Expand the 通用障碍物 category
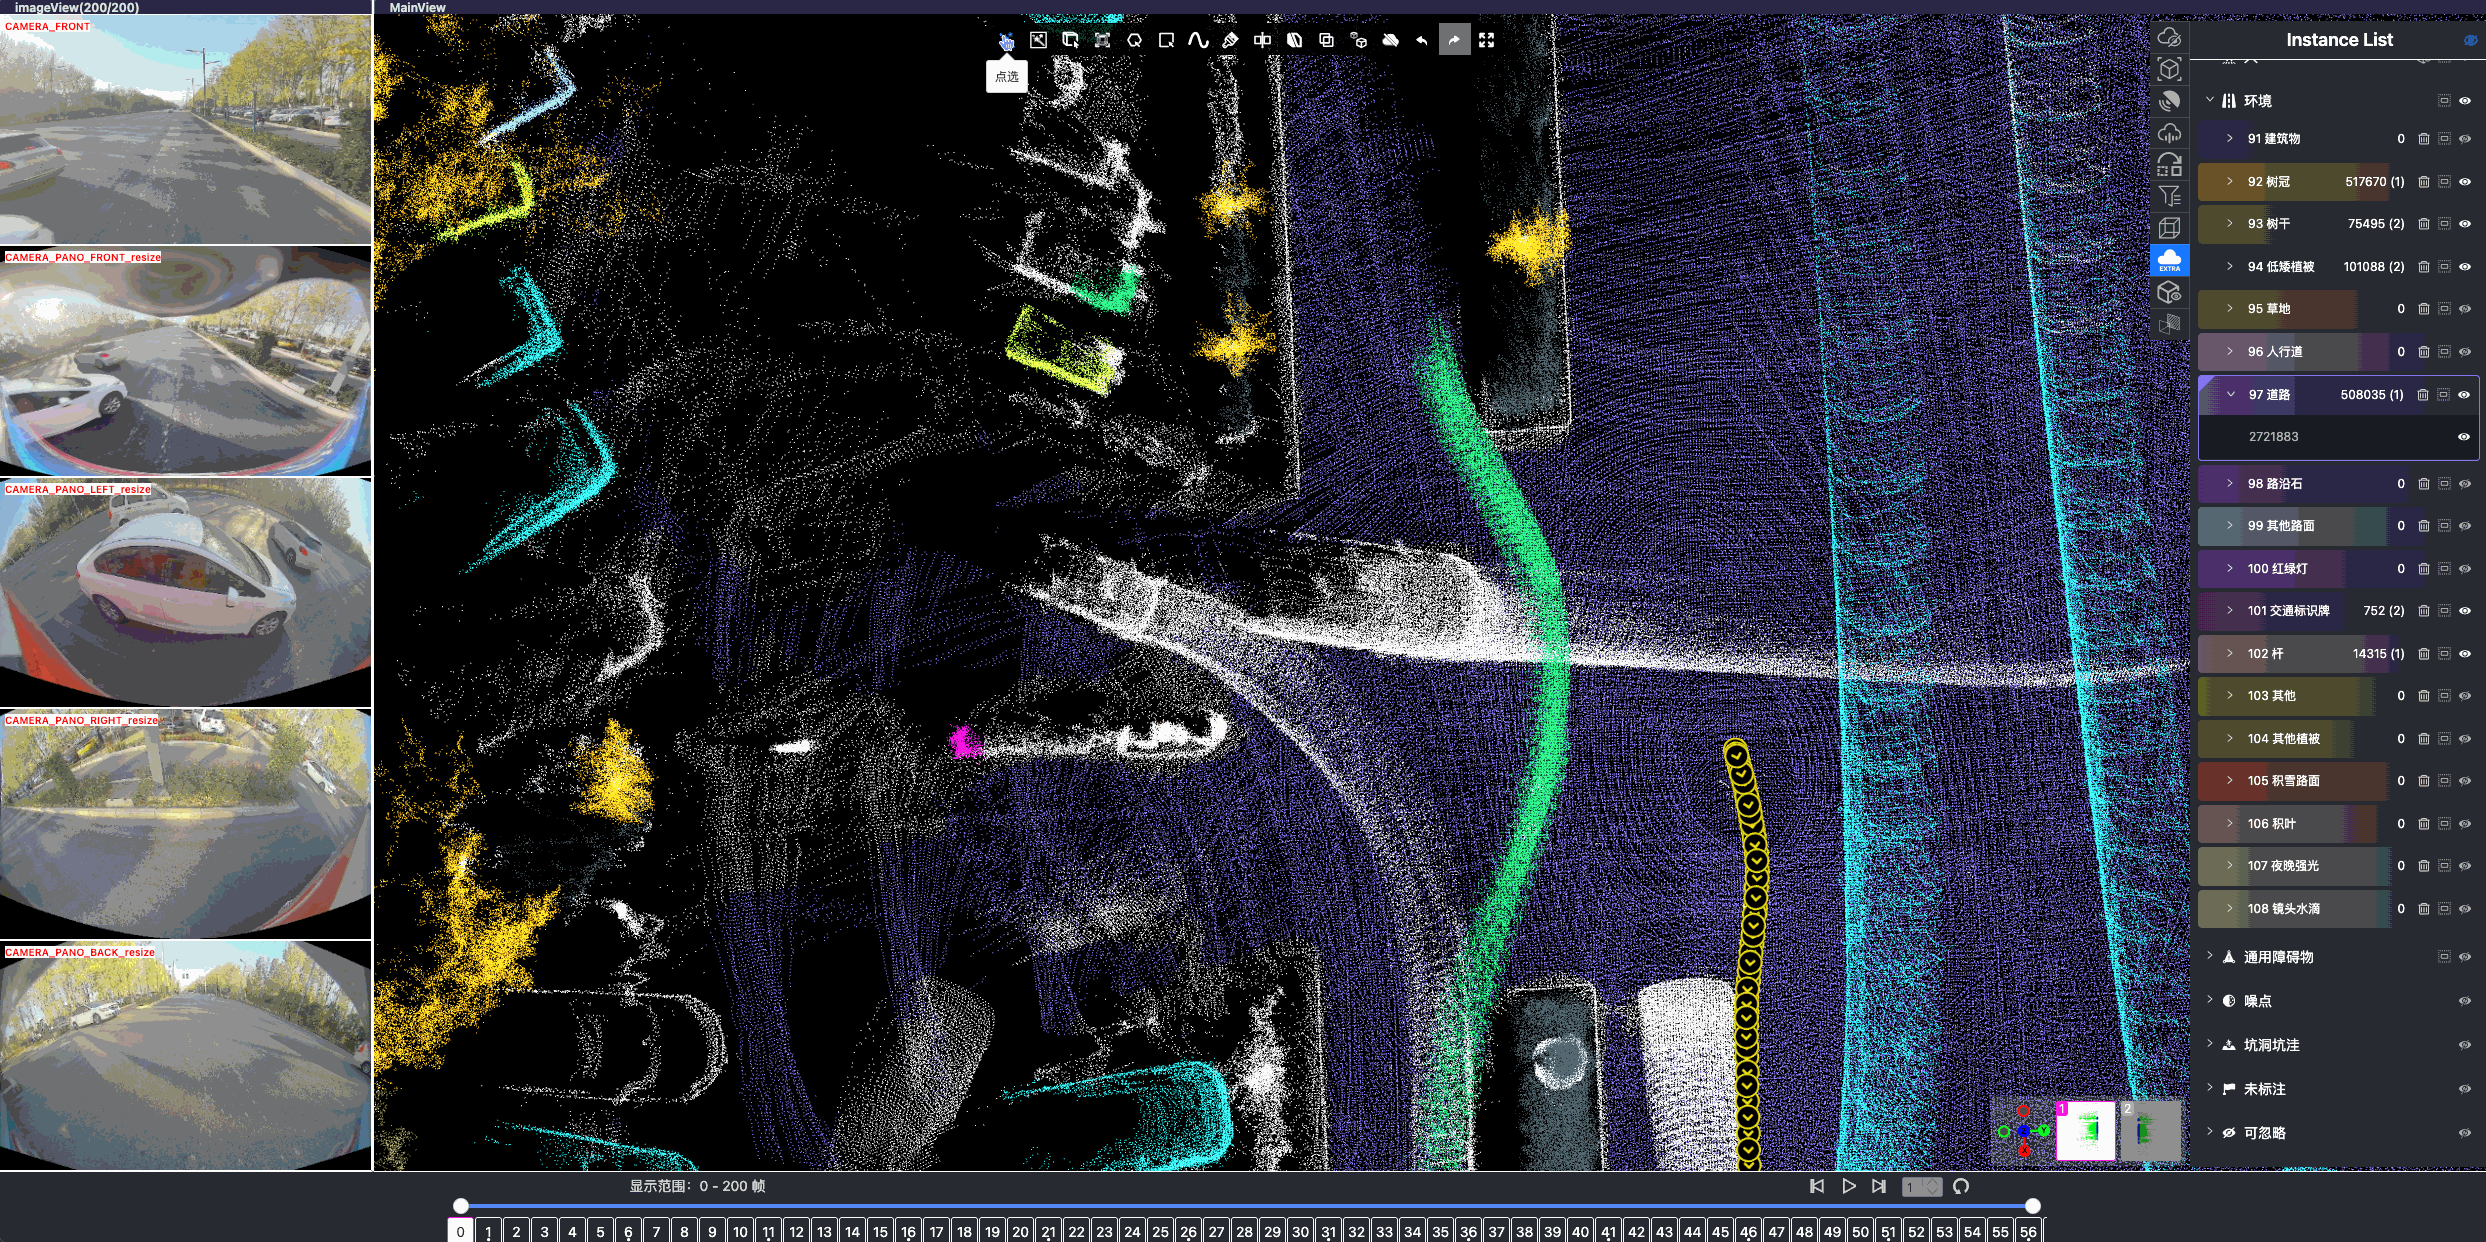Screen dimensions: 2486x1242 2210,956
